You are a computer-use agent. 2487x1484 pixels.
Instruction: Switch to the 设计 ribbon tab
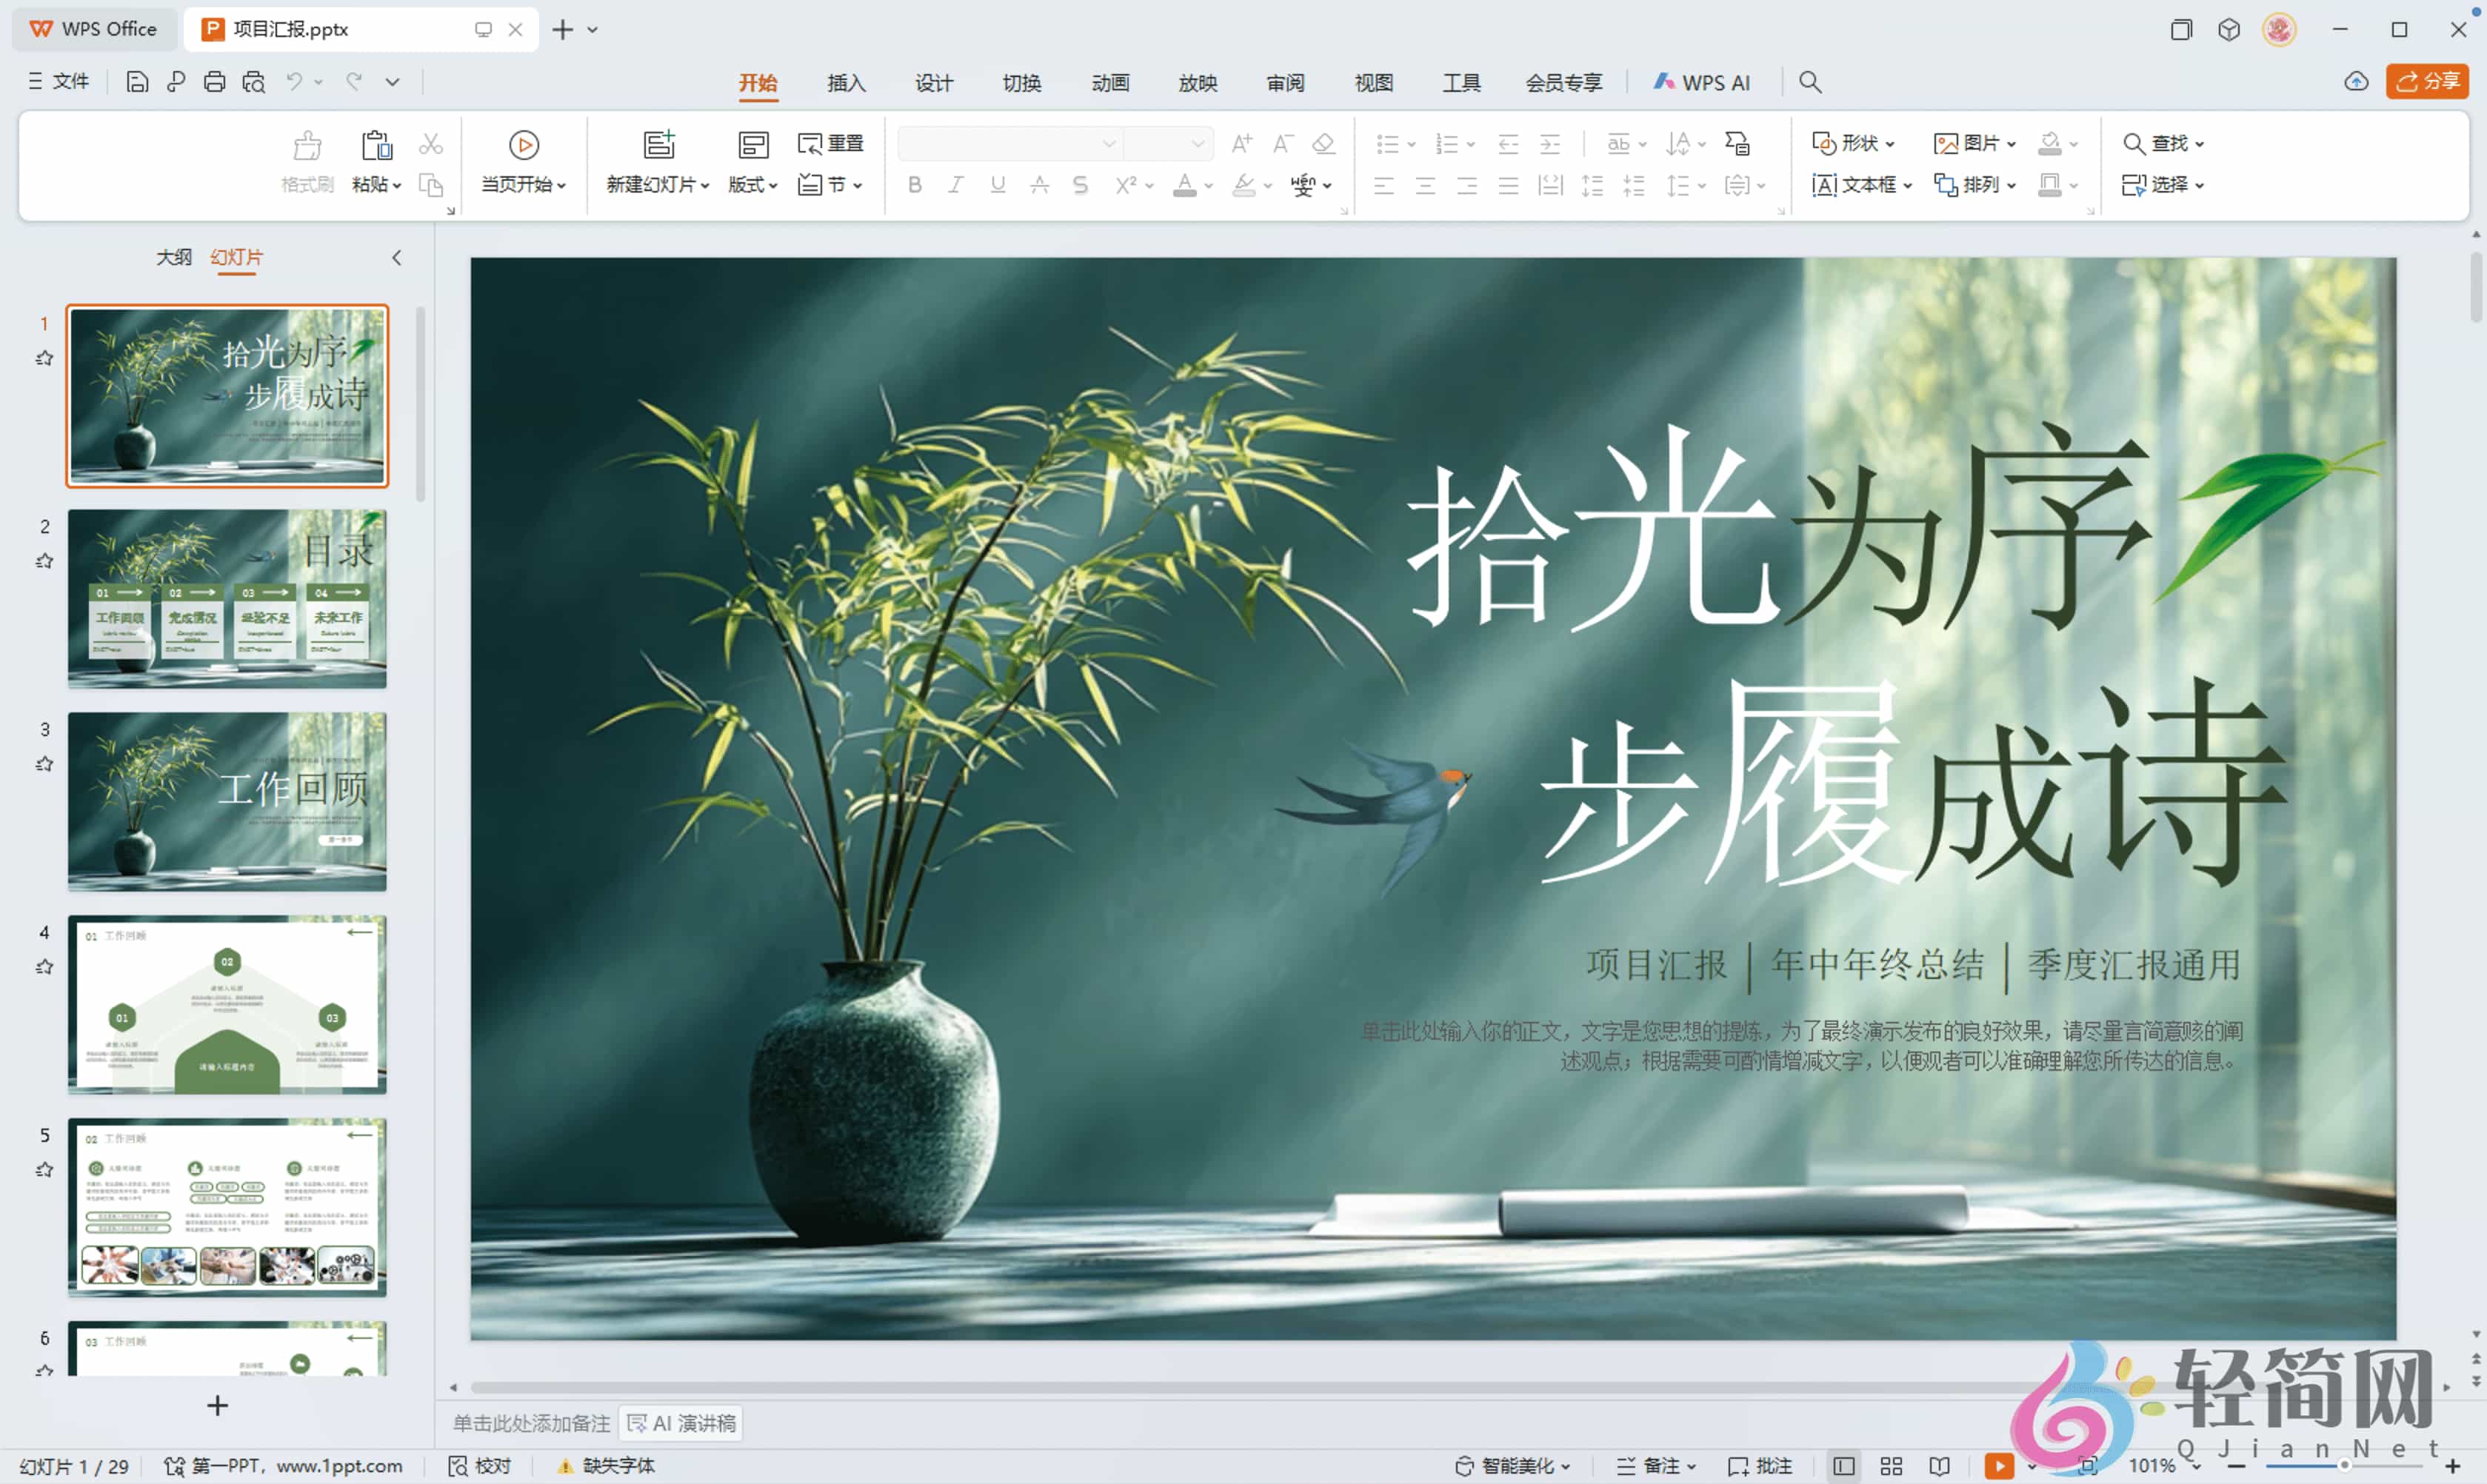click(933, 83)
